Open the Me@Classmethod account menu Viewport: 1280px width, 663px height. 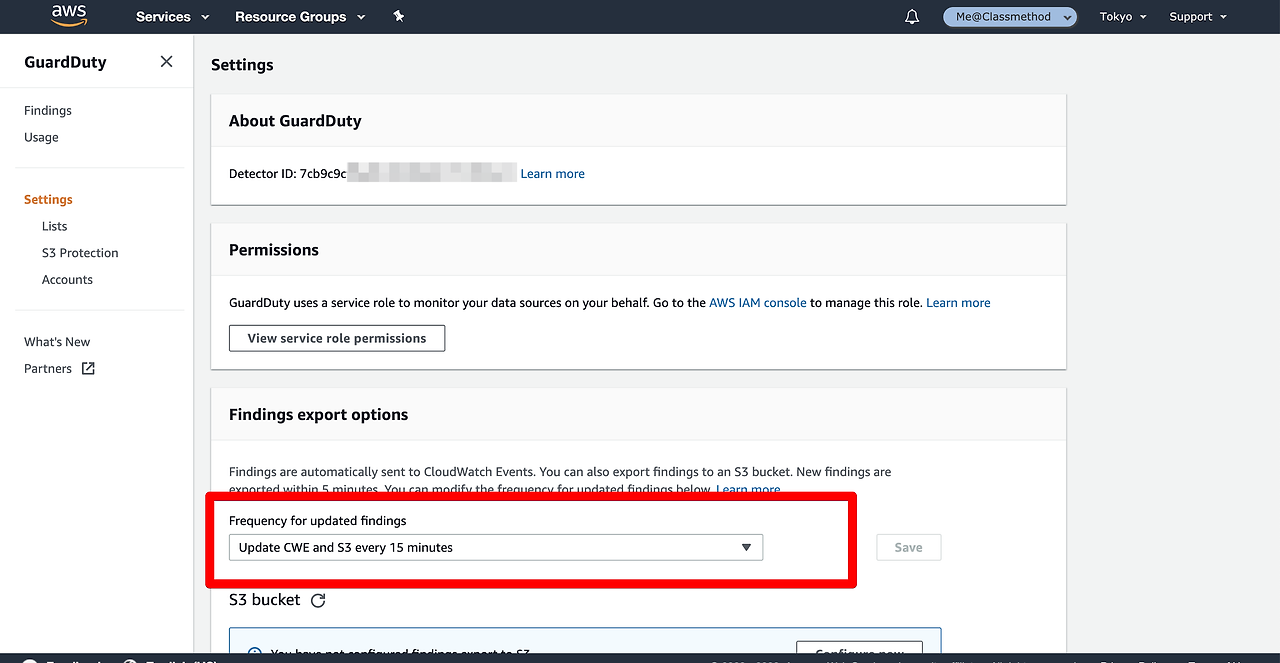(x=1010, y=17)
